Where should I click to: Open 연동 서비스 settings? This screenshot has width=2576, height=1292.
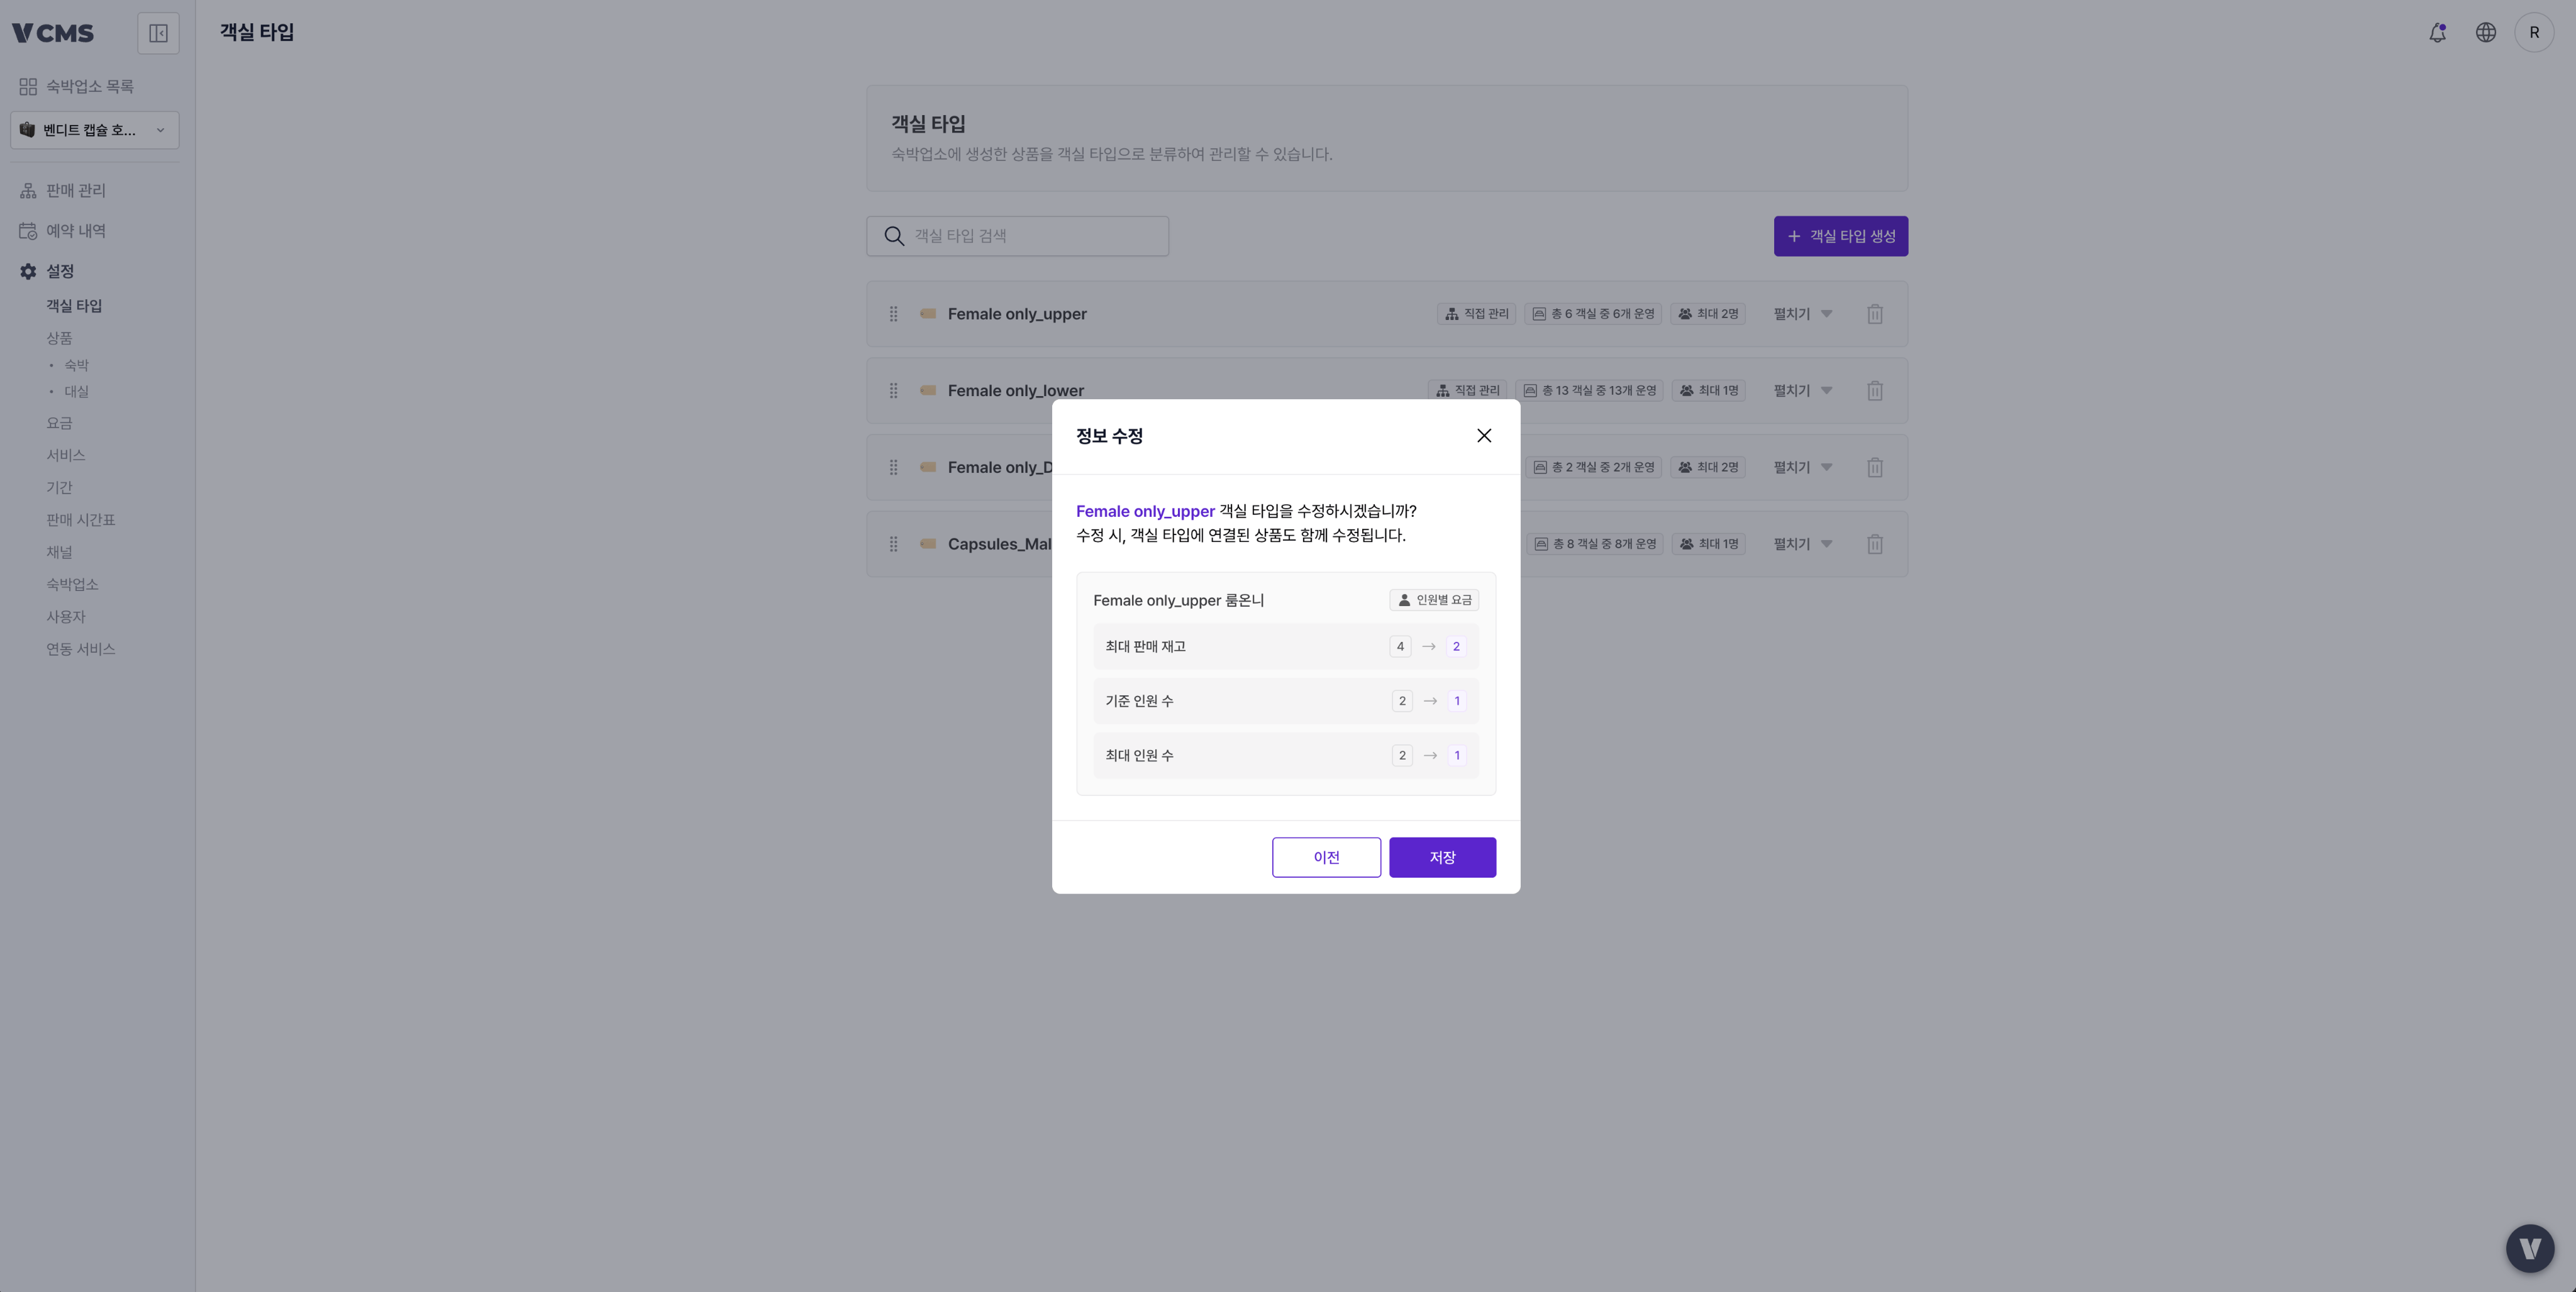click(x=81, y=650)
